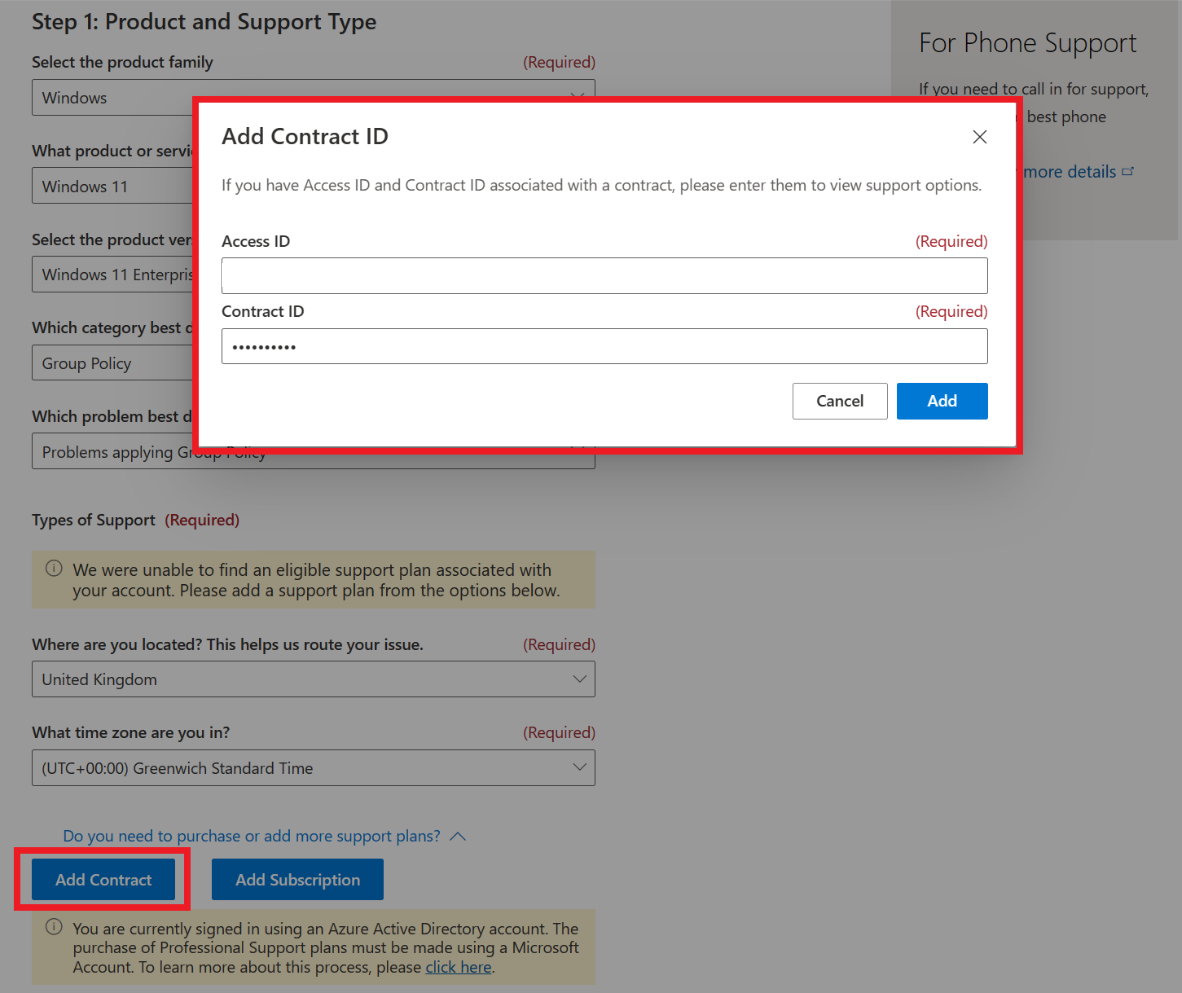Open the Windows 11 Enterprise version dropdown

coord(110,275)
